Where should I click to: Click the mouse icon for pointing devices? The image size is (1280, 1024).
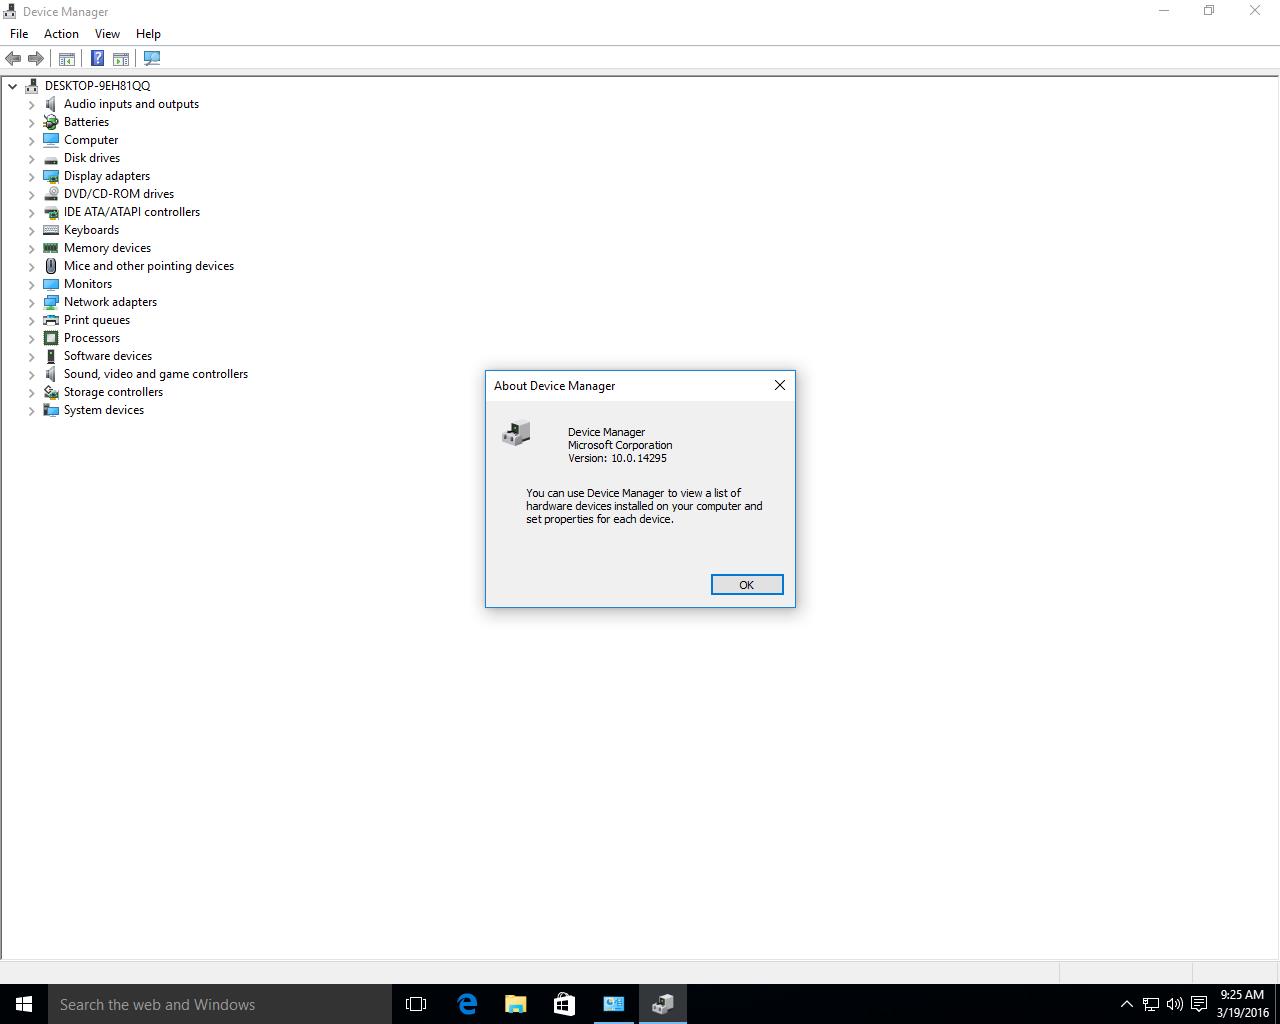click(x=51, y=266)
